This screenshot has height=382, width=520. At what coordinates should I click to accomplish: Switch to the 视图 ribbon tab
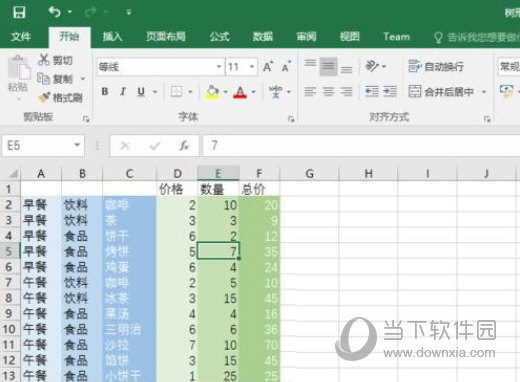(x=350, y=36)
